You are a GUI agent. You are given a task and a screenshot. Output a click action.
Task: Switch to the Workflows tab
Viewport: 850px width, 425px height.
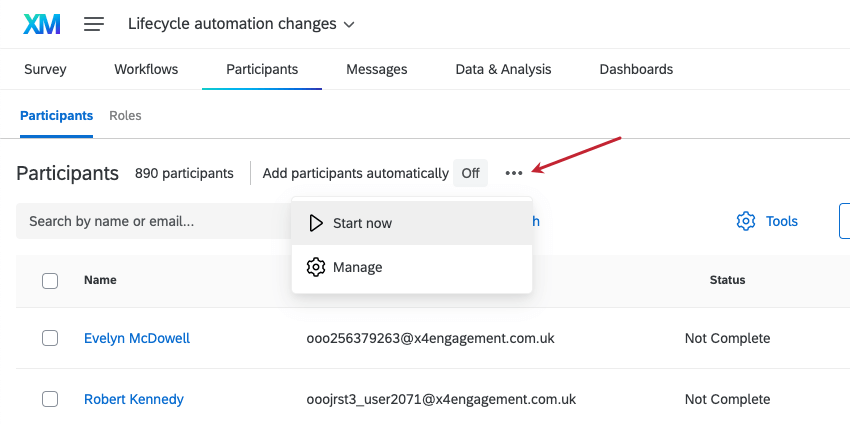click(146, 70)
